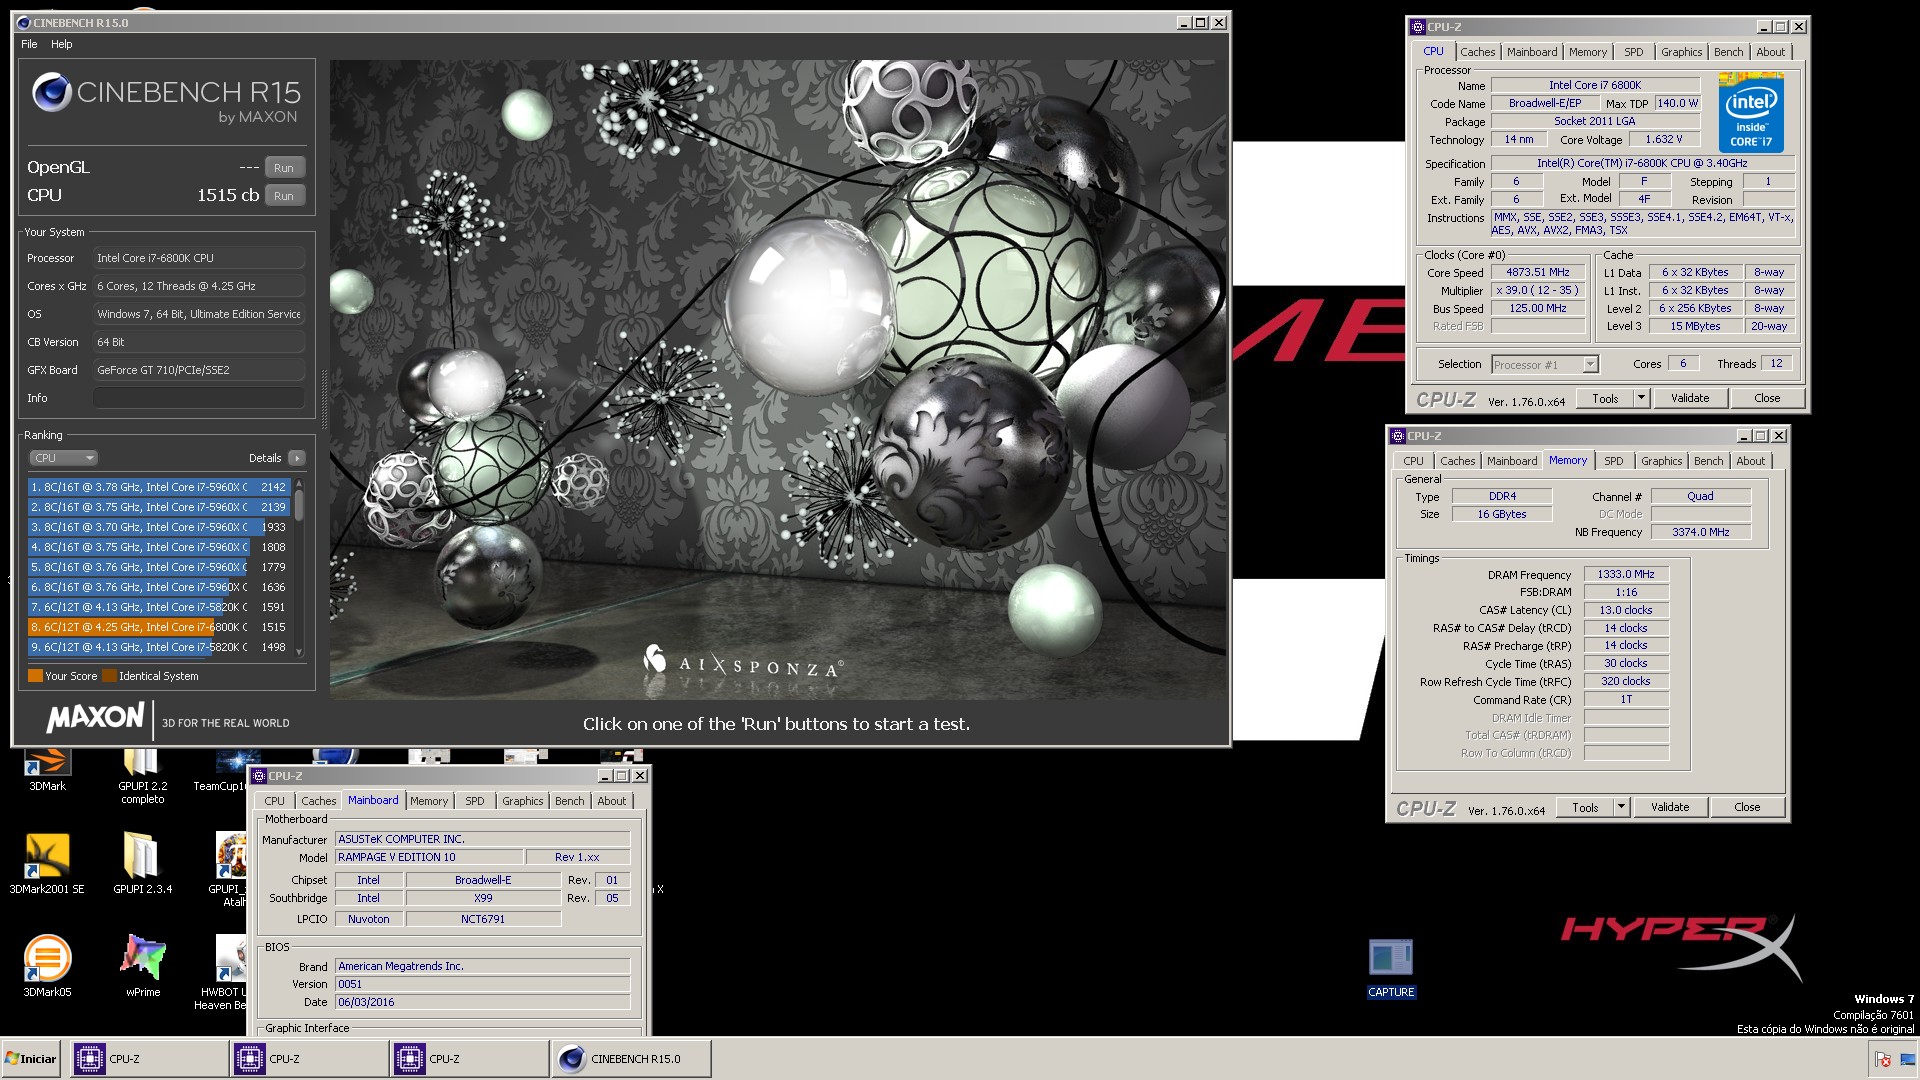Screen dimensions: 1920x1080
Task: Click the Your Score orange legend swatch
Action: click(35, 676)
